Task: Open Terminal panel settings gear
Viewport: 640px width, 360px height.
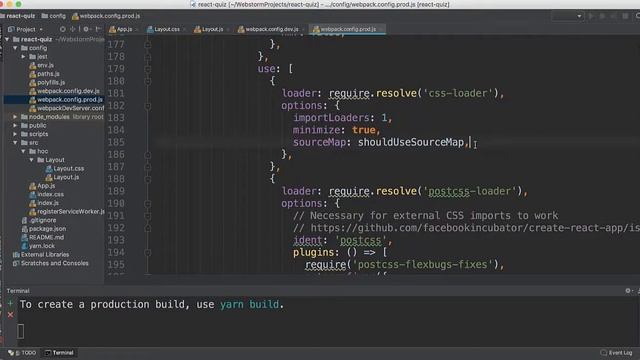Action: 628,291
